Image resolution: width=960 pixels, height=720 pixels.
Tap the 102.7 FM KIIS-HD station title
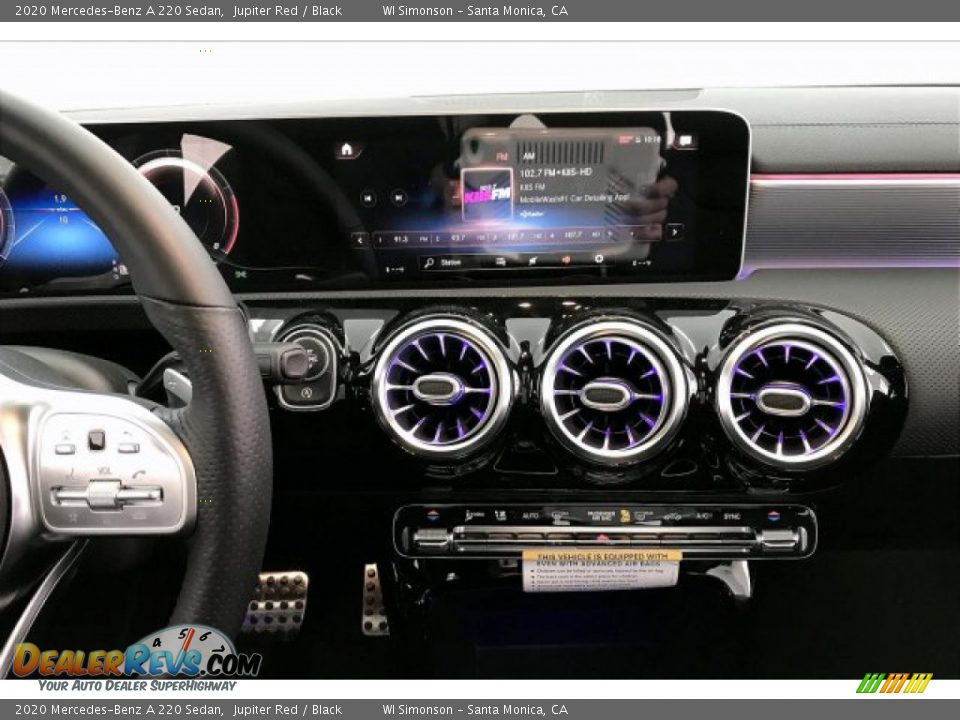pyautogui.click(x=556, y=173)
